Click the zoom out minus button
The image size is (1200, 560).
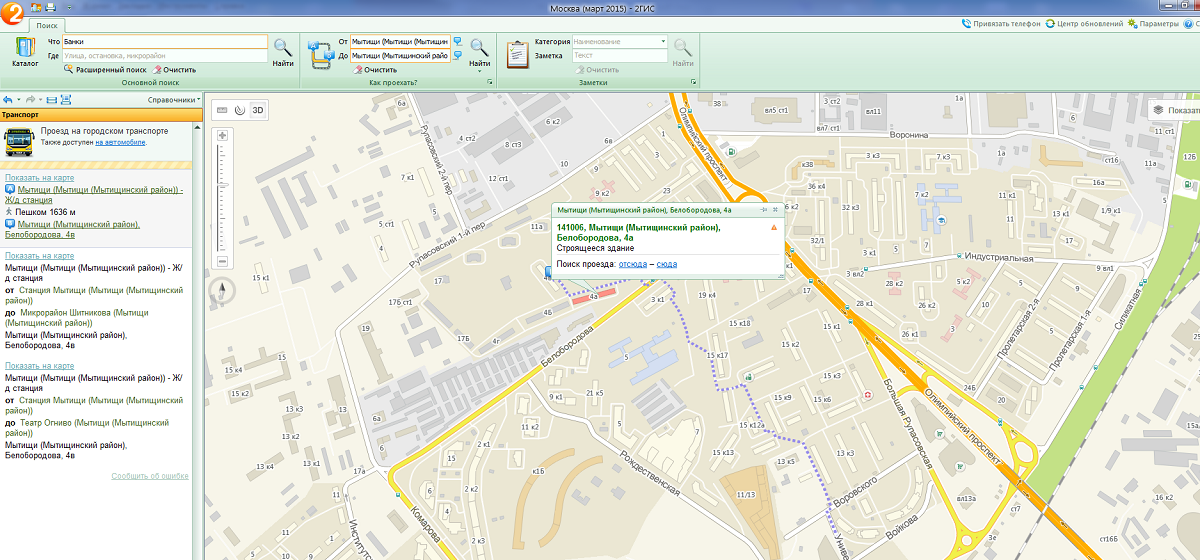[222, 261]
